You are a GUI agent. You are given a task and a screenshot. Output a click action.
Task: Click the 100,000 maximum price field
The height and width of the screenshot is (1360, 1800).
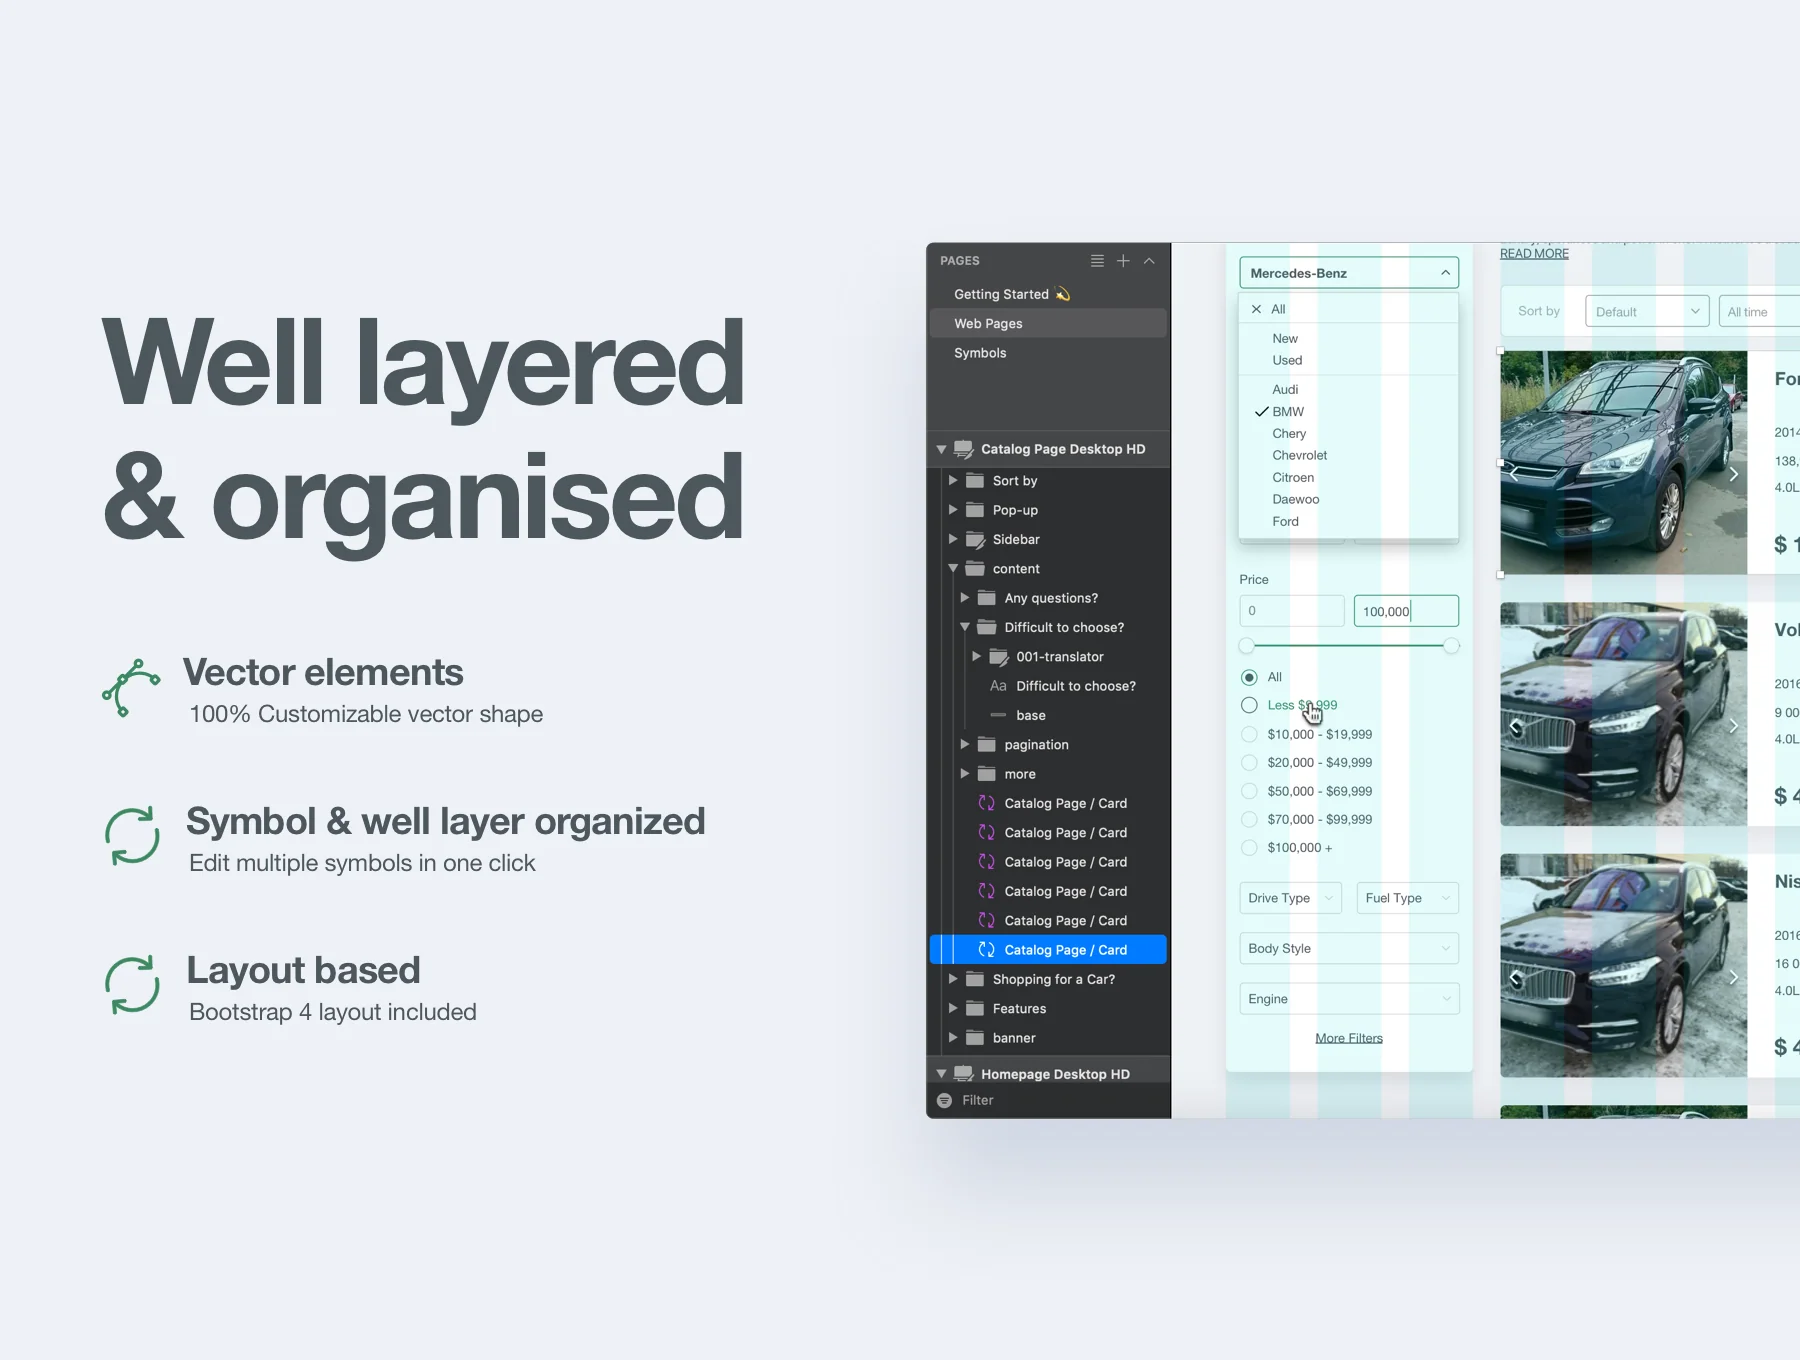1406,611
